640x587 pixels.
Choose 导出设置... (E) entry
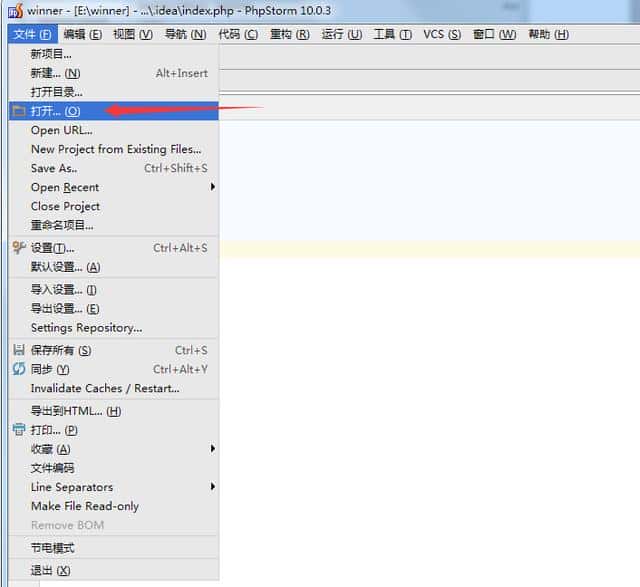[113, 309]
